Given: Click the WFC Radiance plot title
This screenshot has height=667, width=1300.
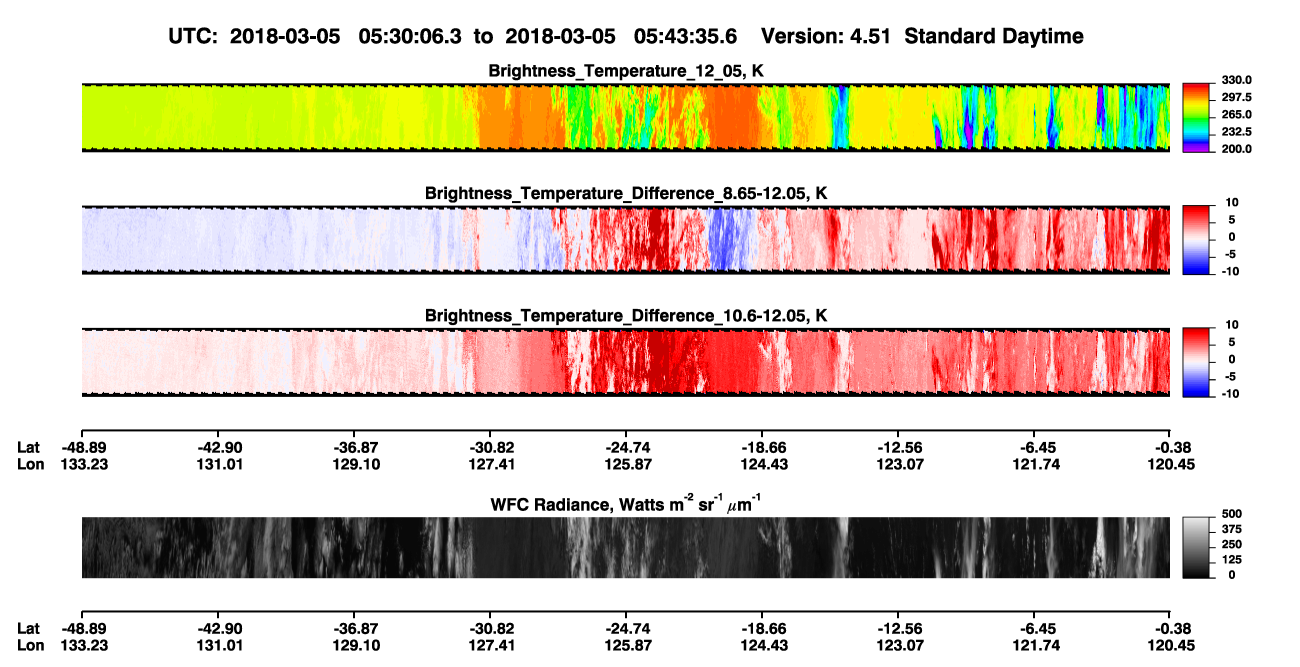Looking at the screenshot, I should [x=625, y=500].
